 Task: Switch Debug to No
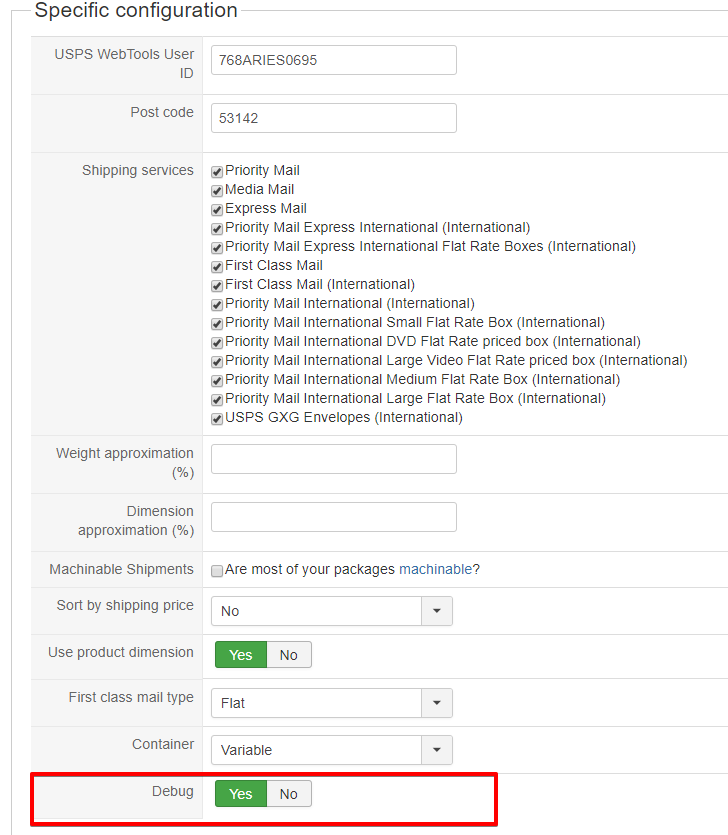click(289, 794)
